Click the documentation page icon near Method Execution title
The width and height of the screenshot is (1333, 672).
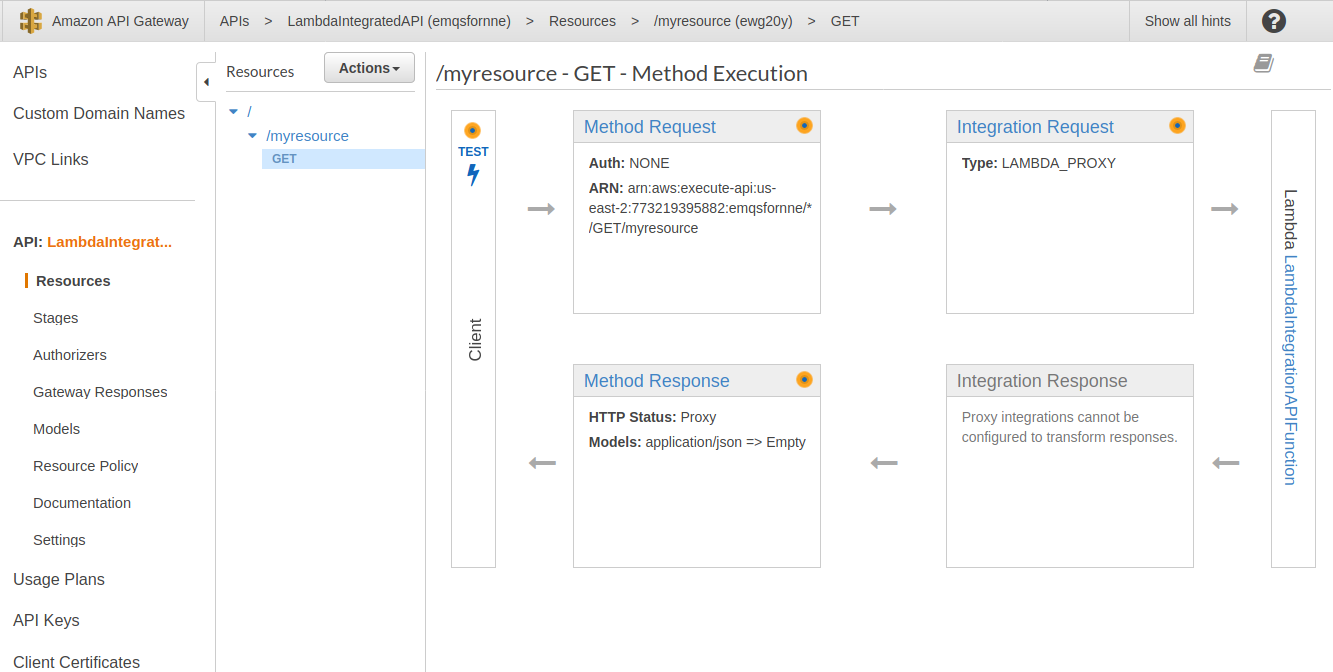coord(1263,62)
